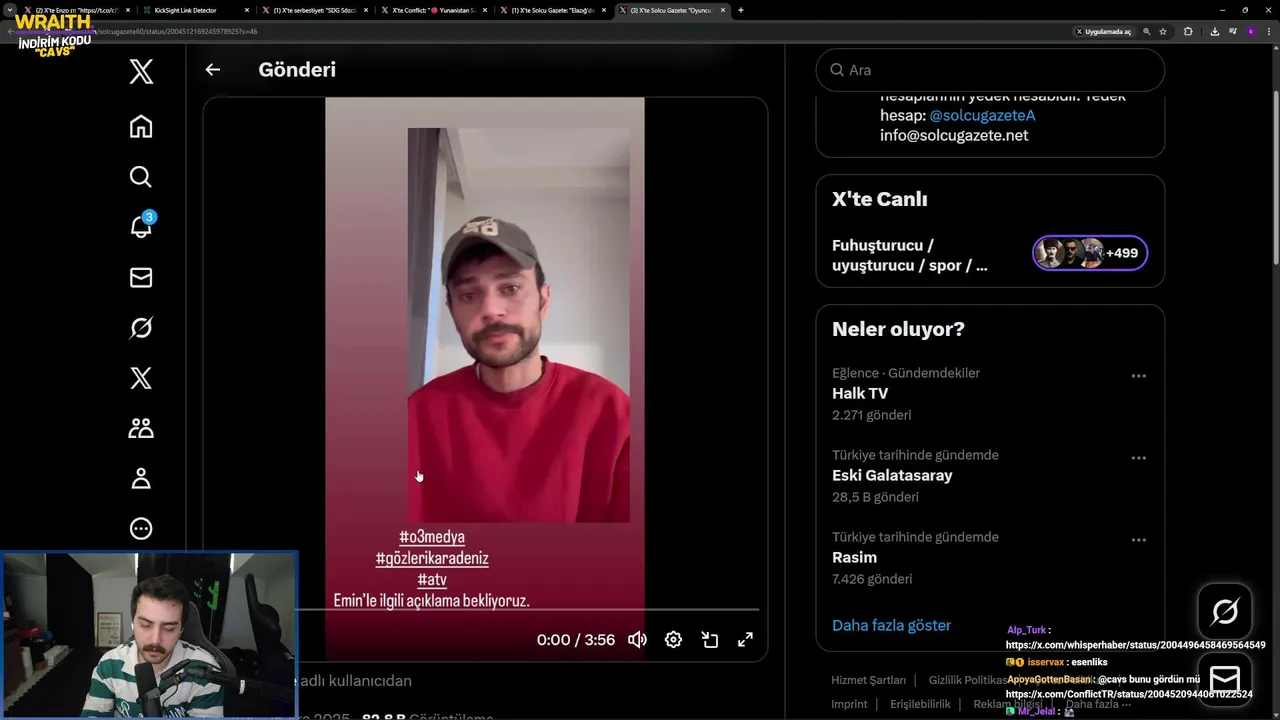Image resolution: width=1280 pixels, height=720 pixels.
Task: Click the Ara search field
Action: (990, 70)
